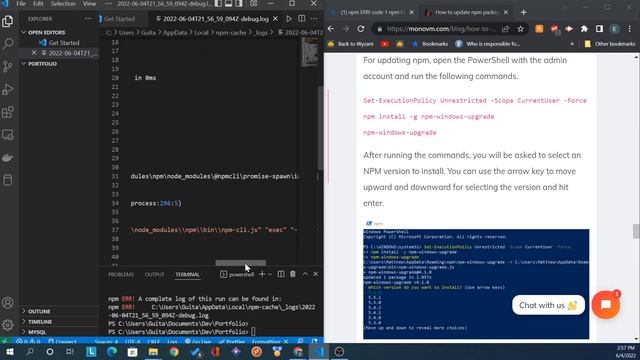The width and height of the screenshot is (640, 360).
Task: Switch to the Output panel tab
Action: (x=154, y=275)
